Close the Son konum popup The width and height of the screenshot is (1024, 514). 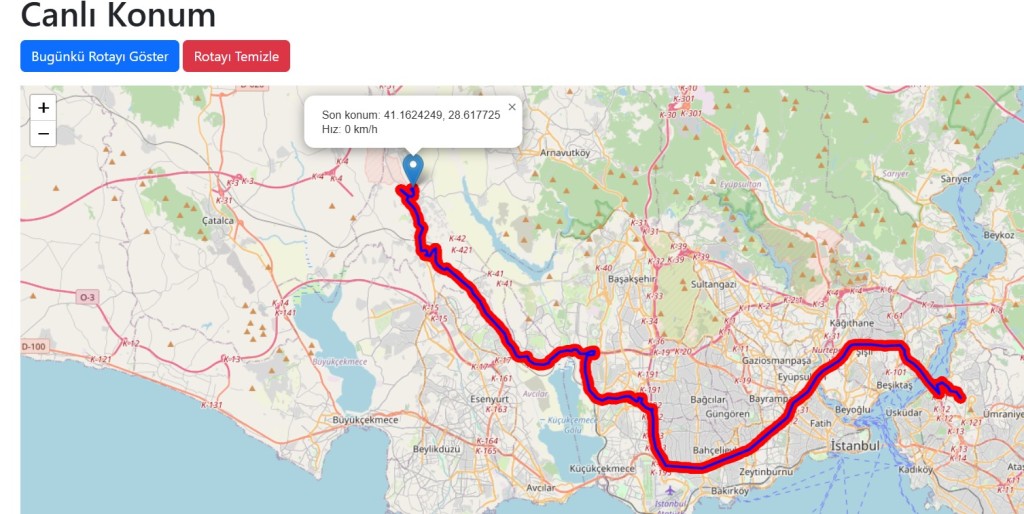(512, 107)
